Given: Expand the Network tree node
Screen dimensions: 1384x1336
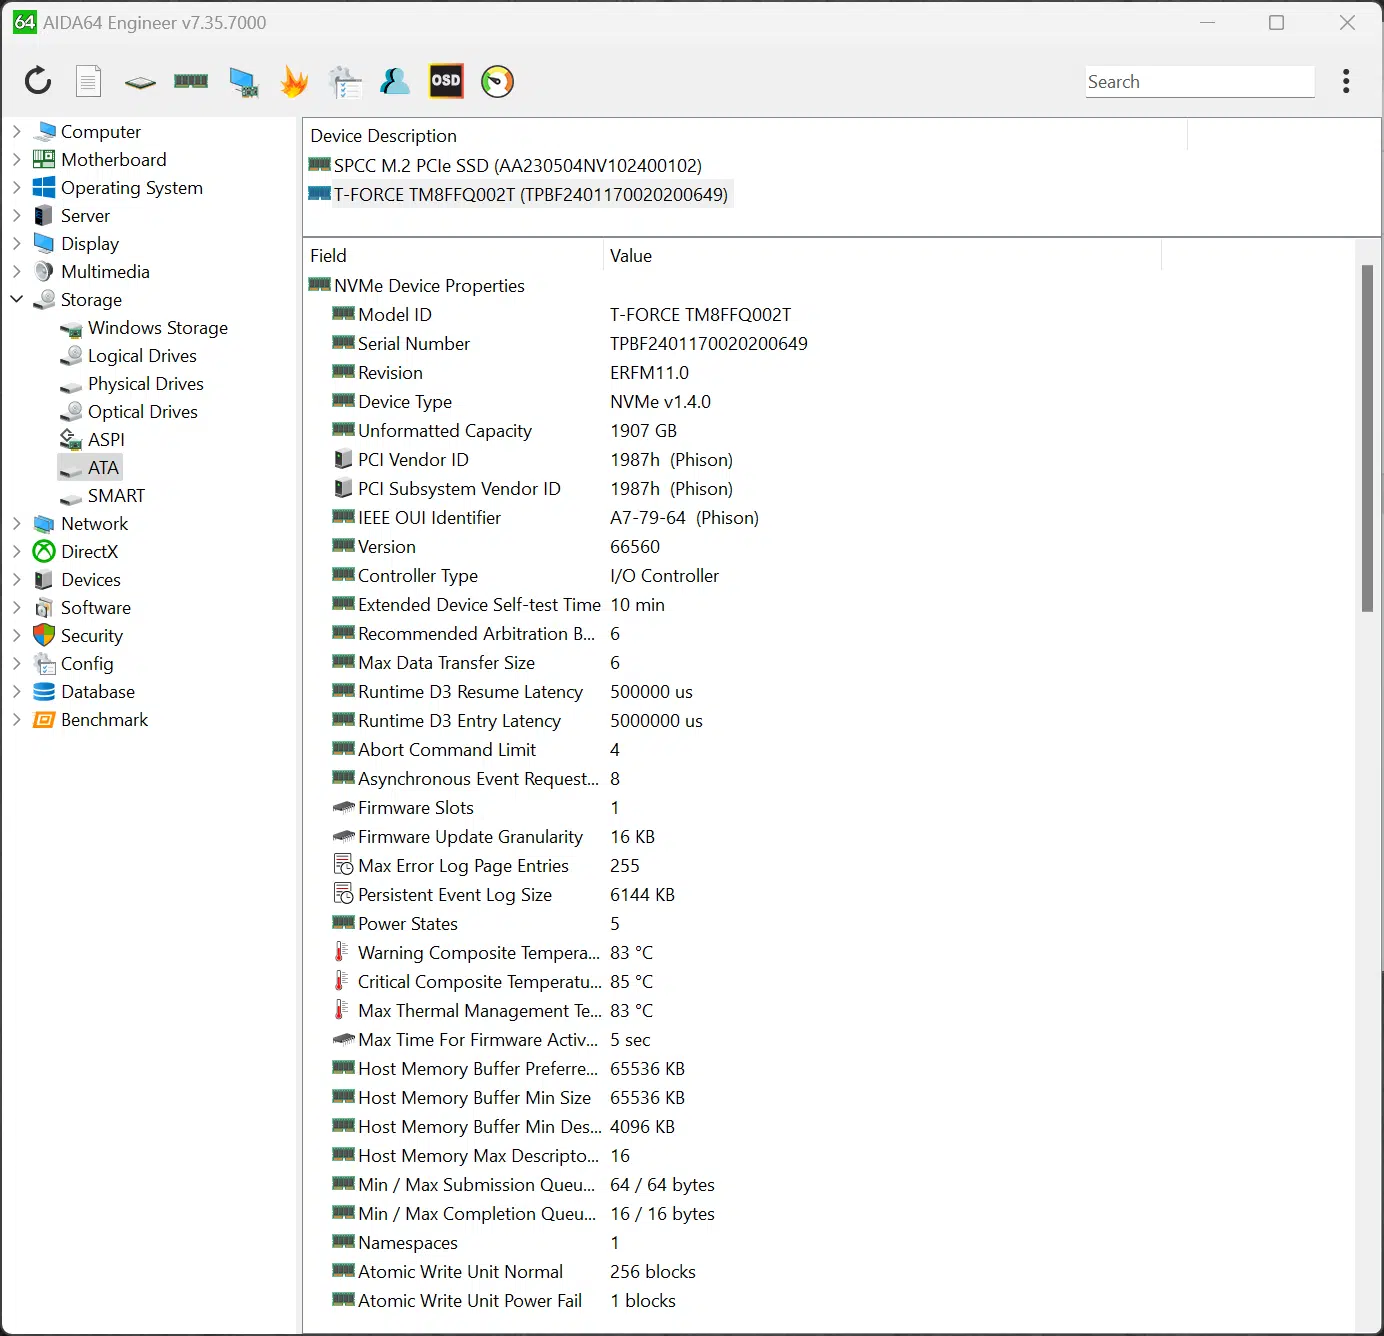Looking at the screenshot, I should point(16,523).
